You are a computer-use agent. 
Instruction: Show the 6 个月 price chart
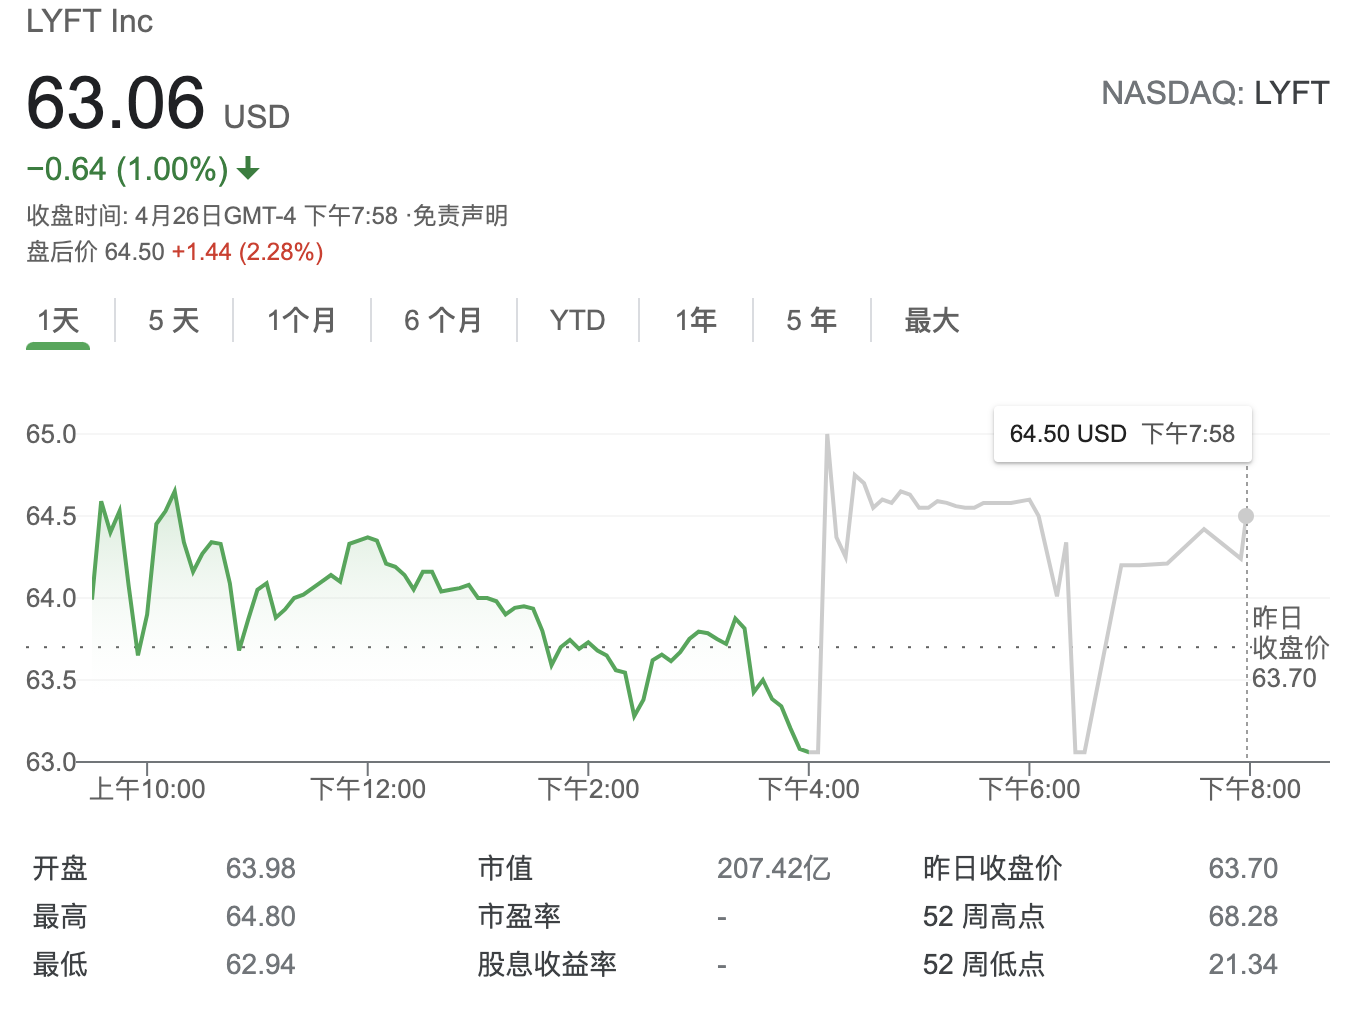coord(443,321)
